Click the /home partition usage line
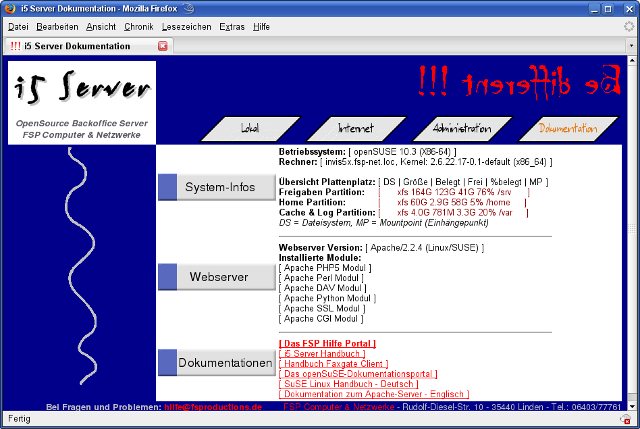 [x=453, y=202]
